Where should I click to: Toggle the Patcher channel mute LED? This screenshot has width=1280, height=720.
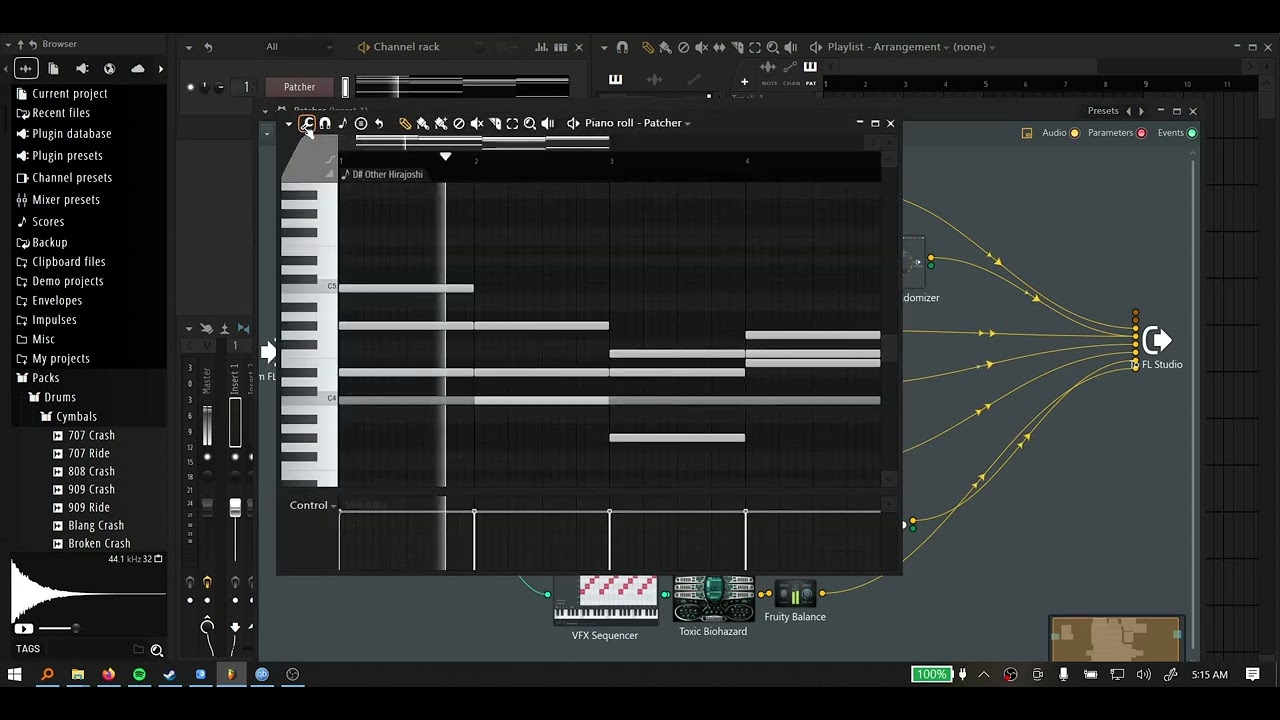coord(190,87)
